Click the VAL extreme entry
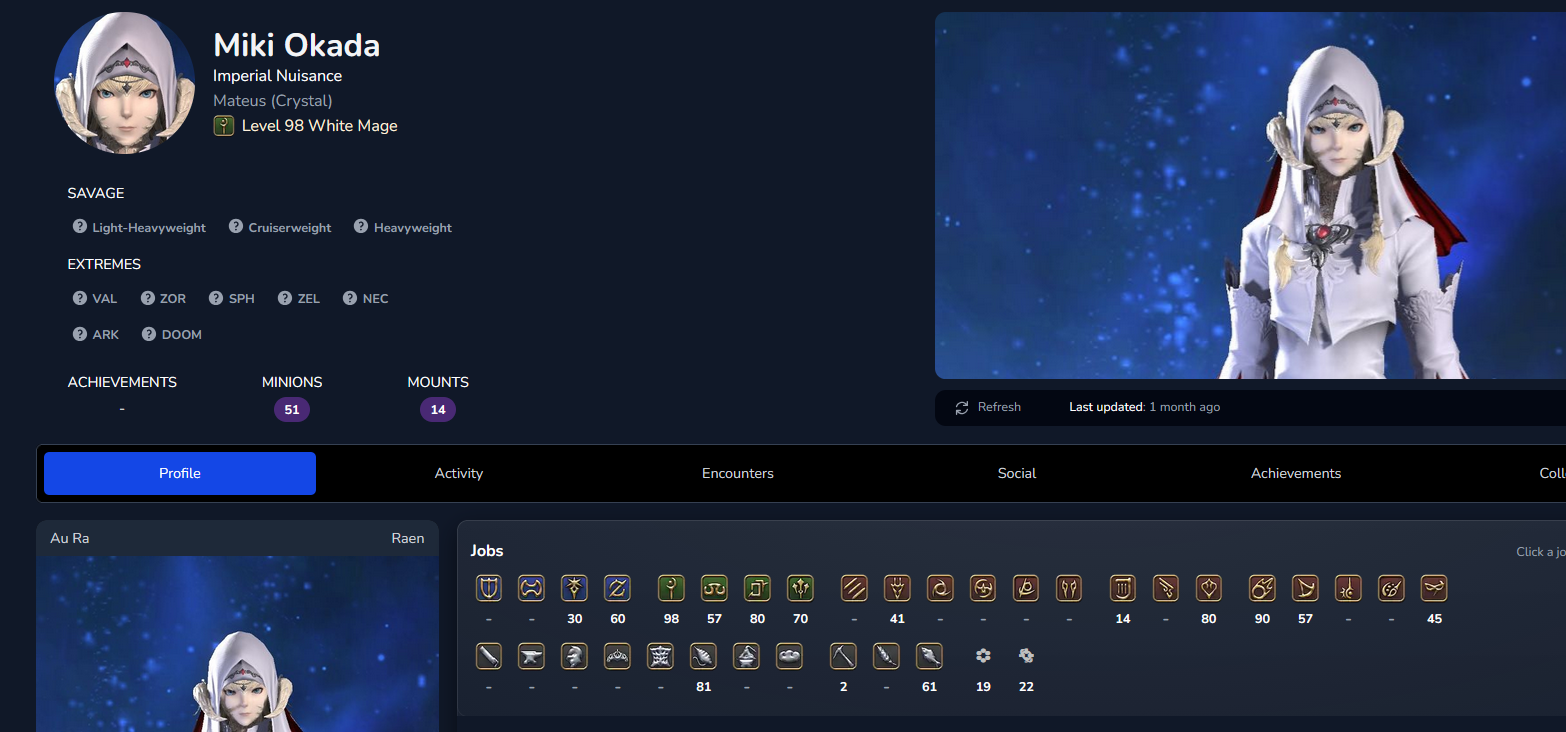Image resolution: width=1566 pixels, height=732 pixels. click(x=95, y=298)
